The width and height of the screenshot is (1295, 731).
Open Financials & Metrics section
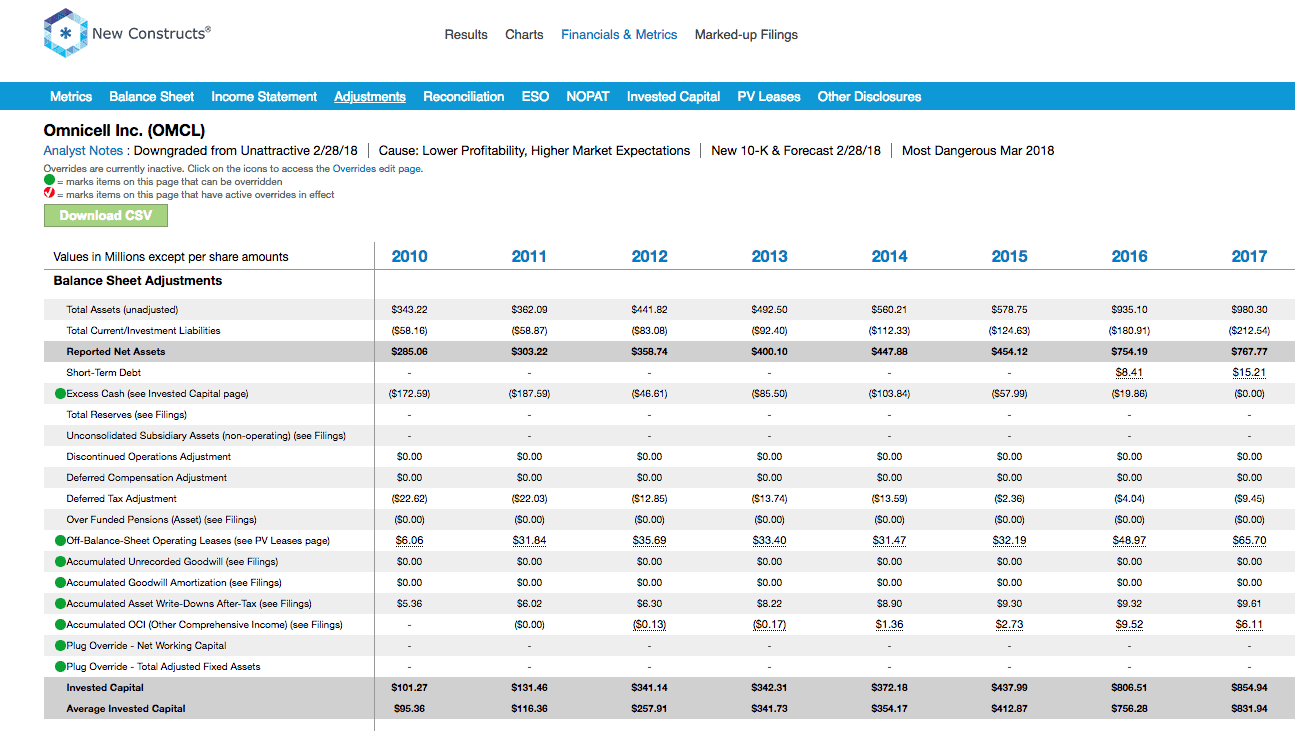(619, 35)
